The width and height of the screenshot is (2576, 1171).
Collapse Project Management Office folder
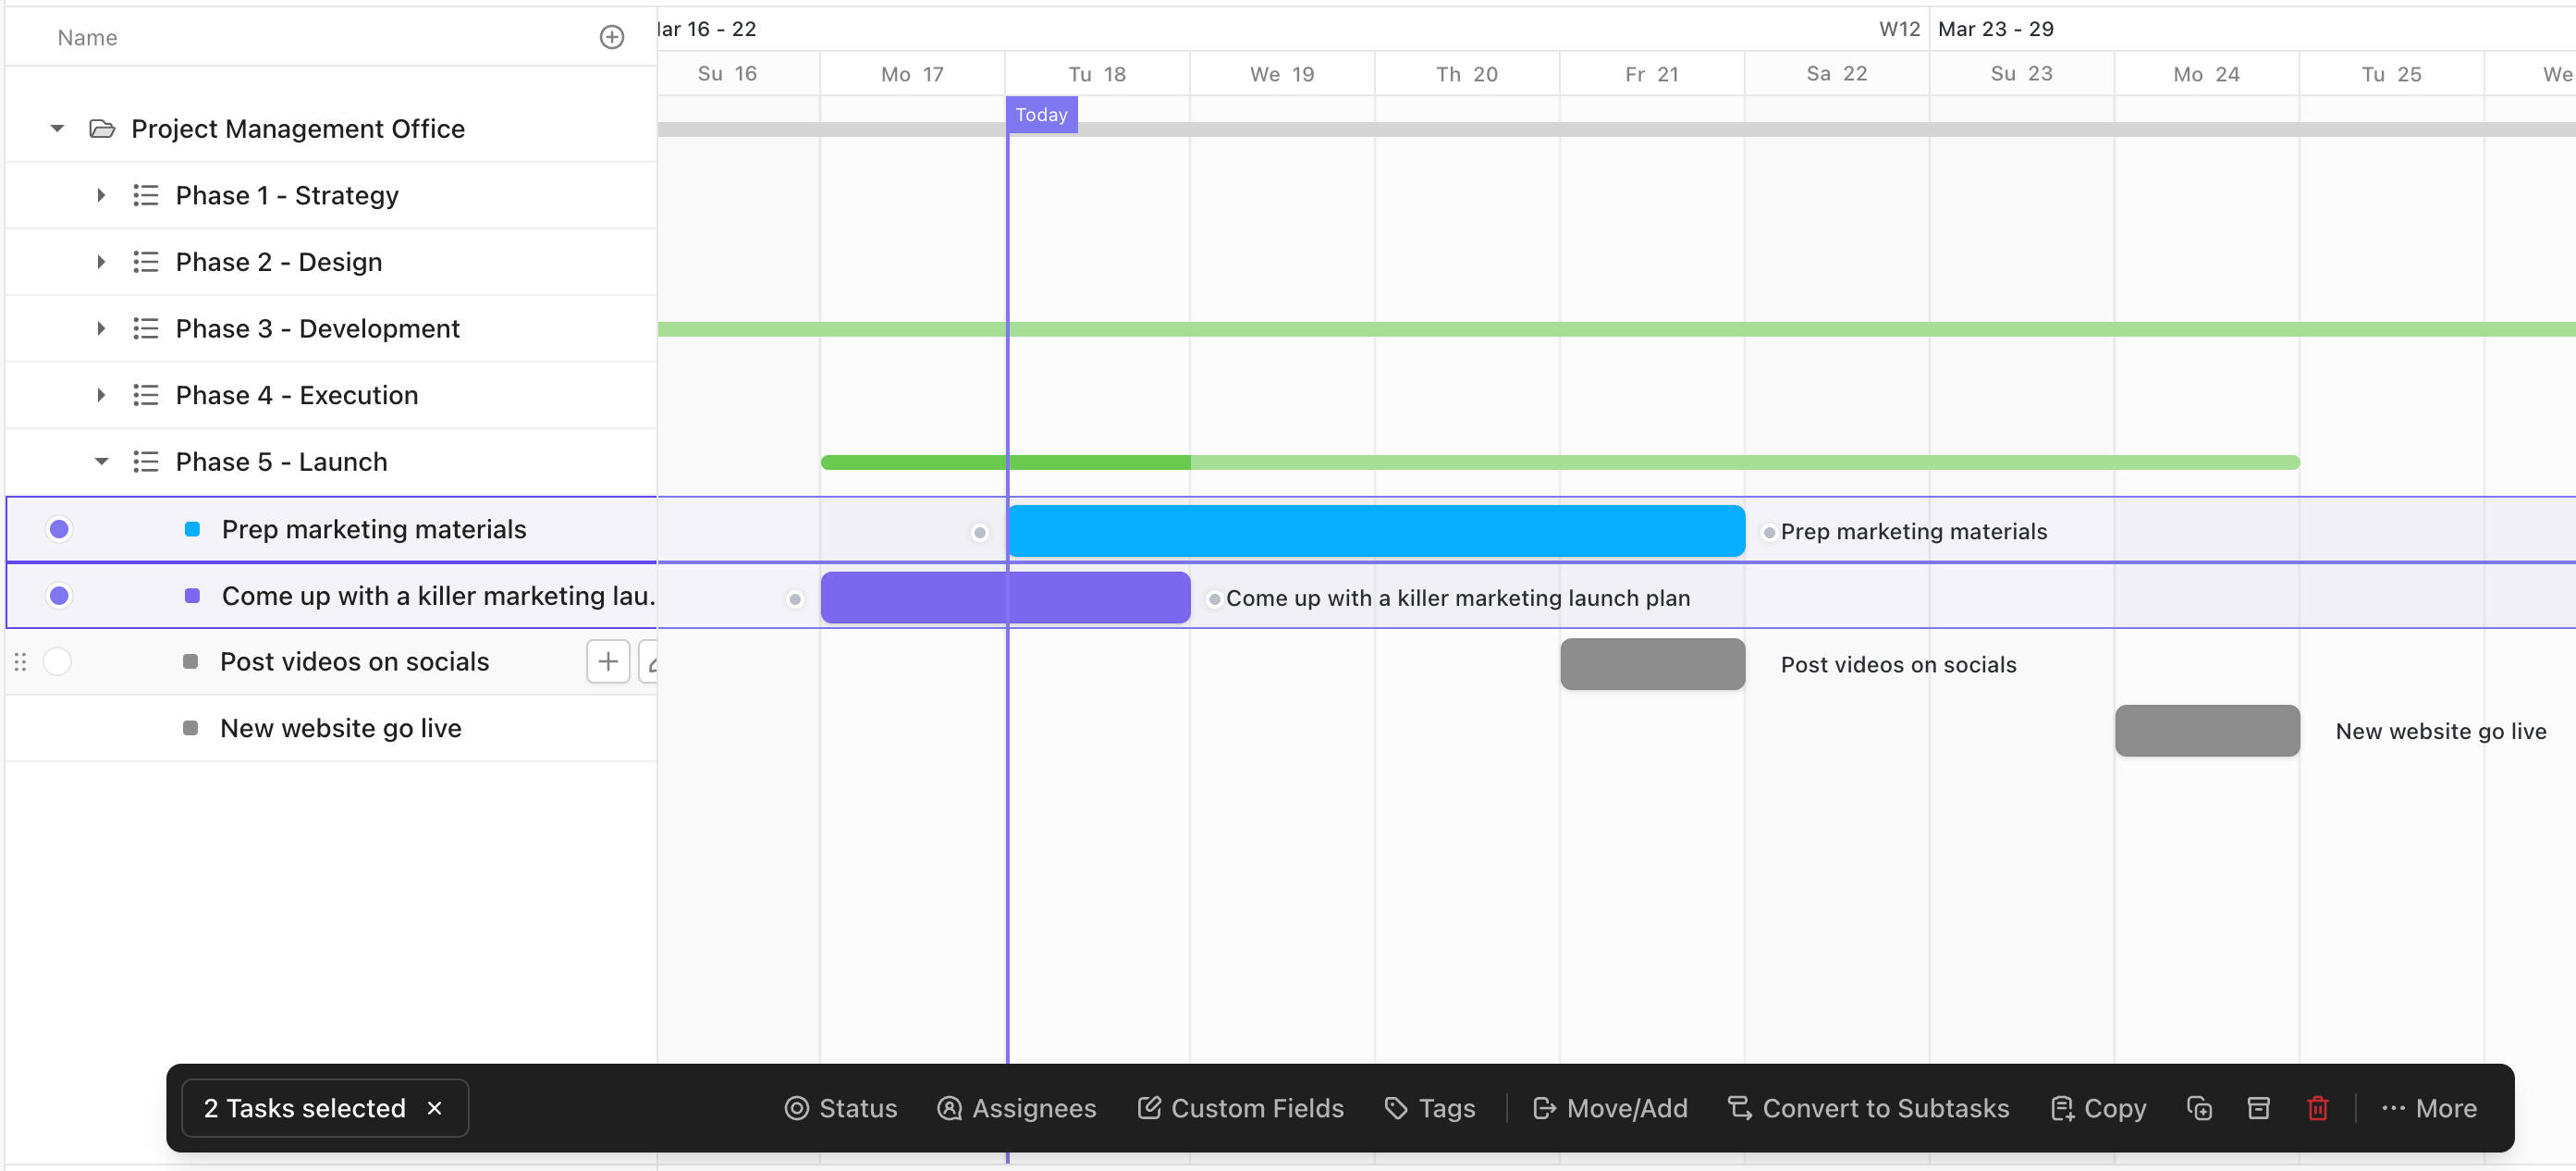pos(57,128)
